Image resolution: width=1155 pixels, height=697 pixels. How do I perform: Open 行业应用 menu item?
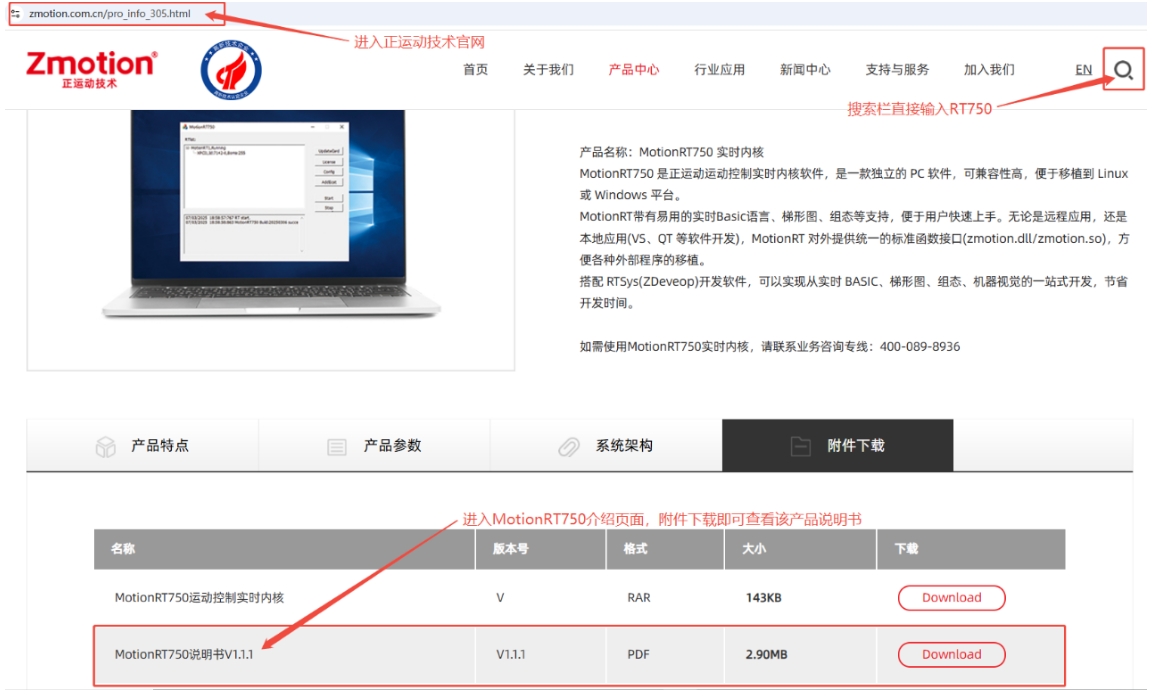[x=719, y=69]
